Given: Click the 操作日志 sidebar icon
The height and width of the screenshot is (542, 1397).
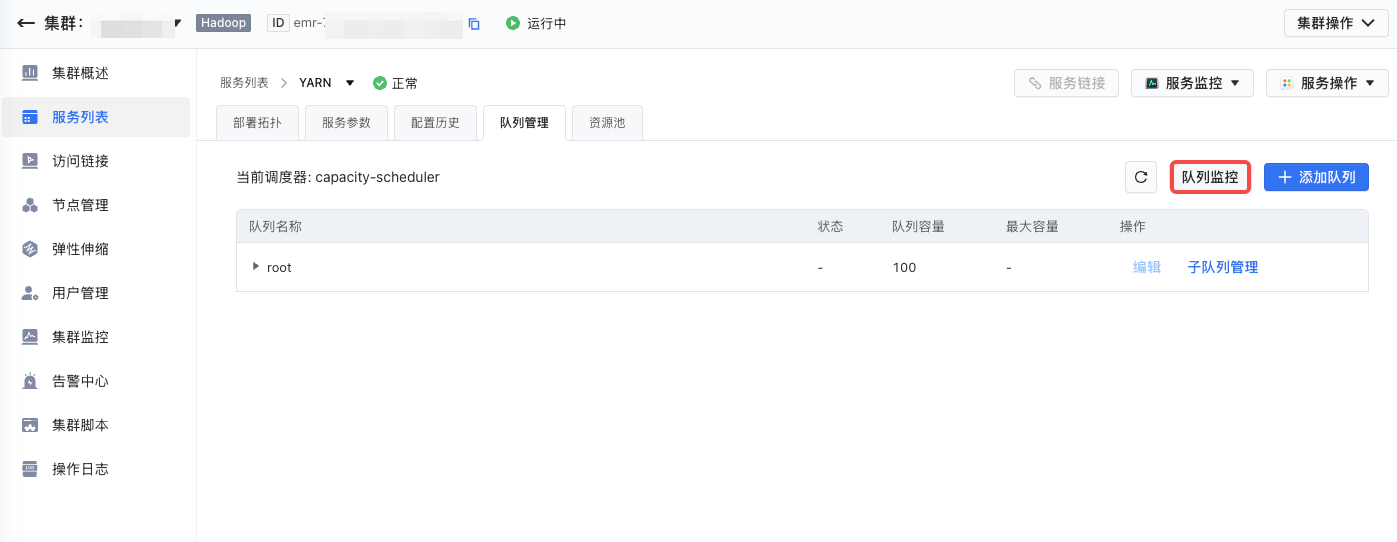Looking at the screenshot, I should 30,469.
